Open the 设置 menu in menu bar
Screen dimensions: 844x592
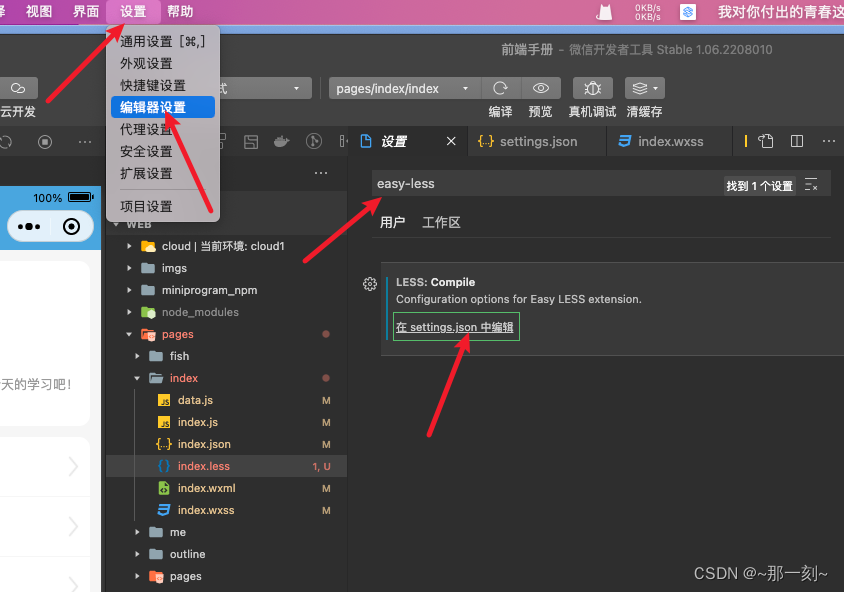click(x=133, y=11)
